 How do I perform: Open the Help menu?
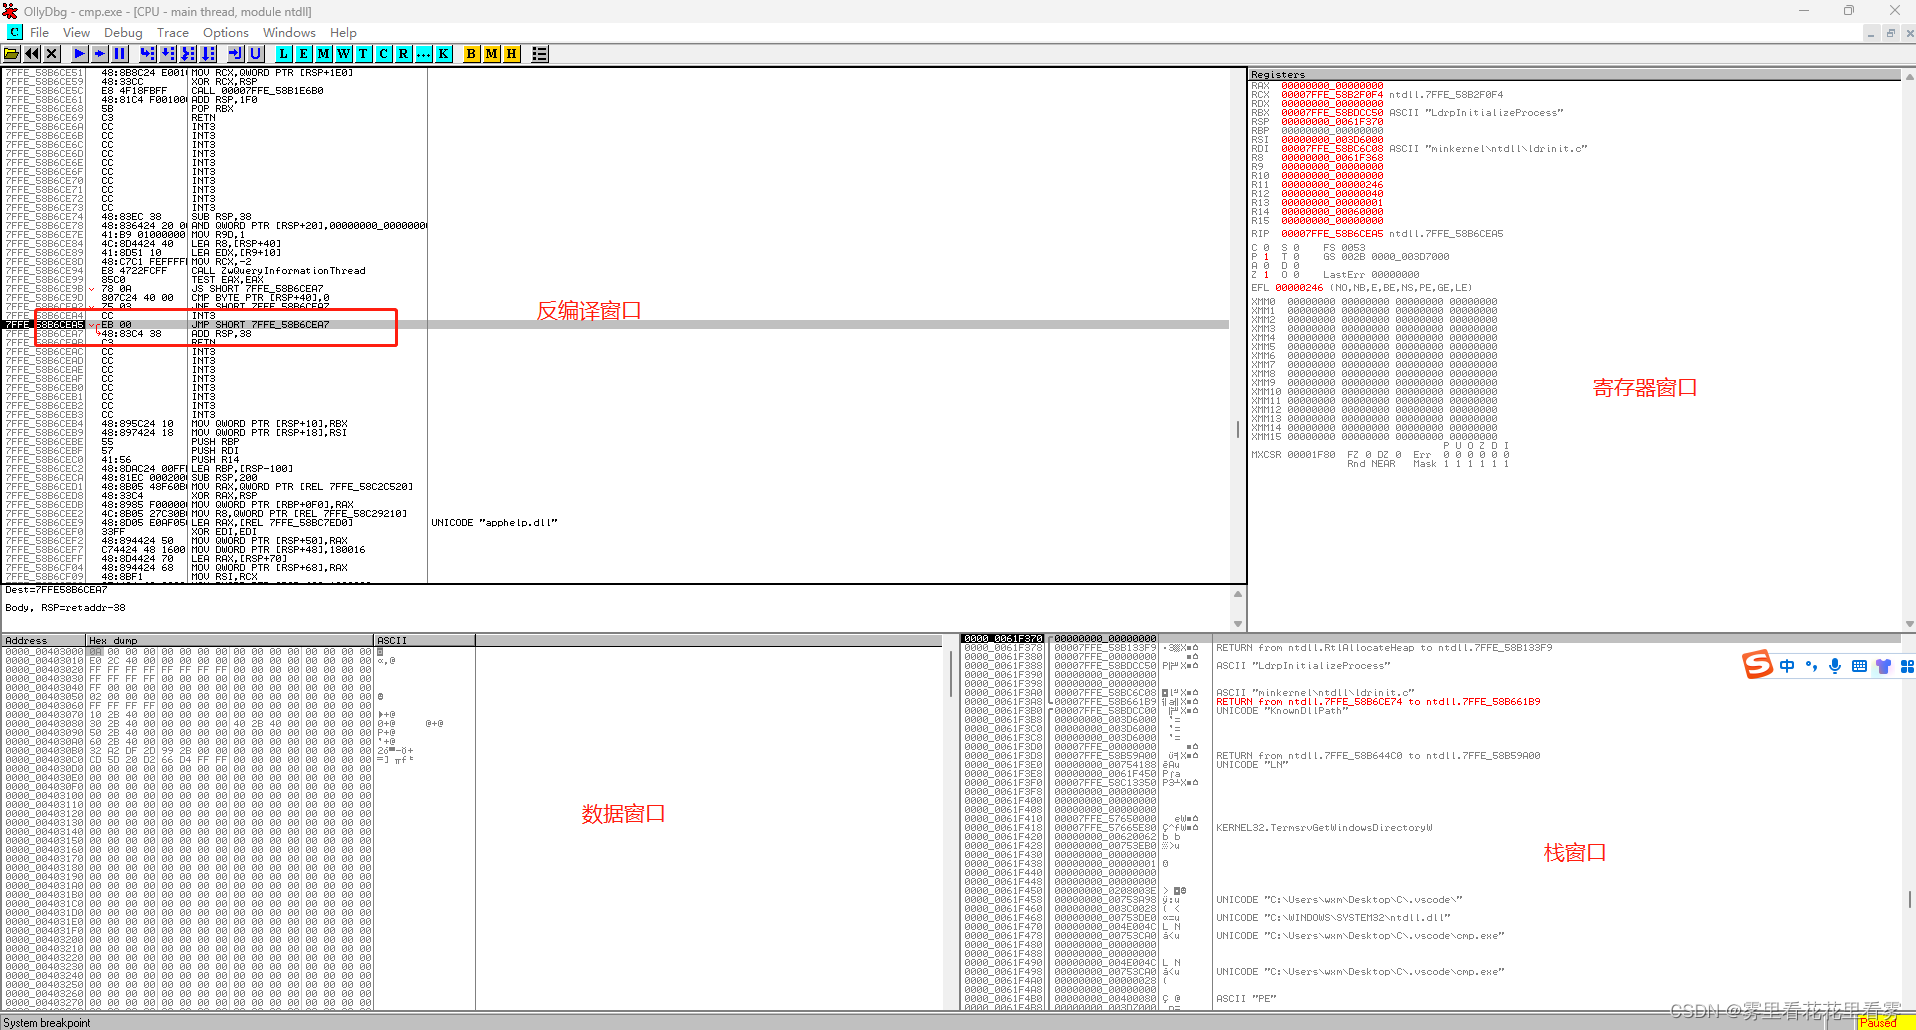coord(343,33)
